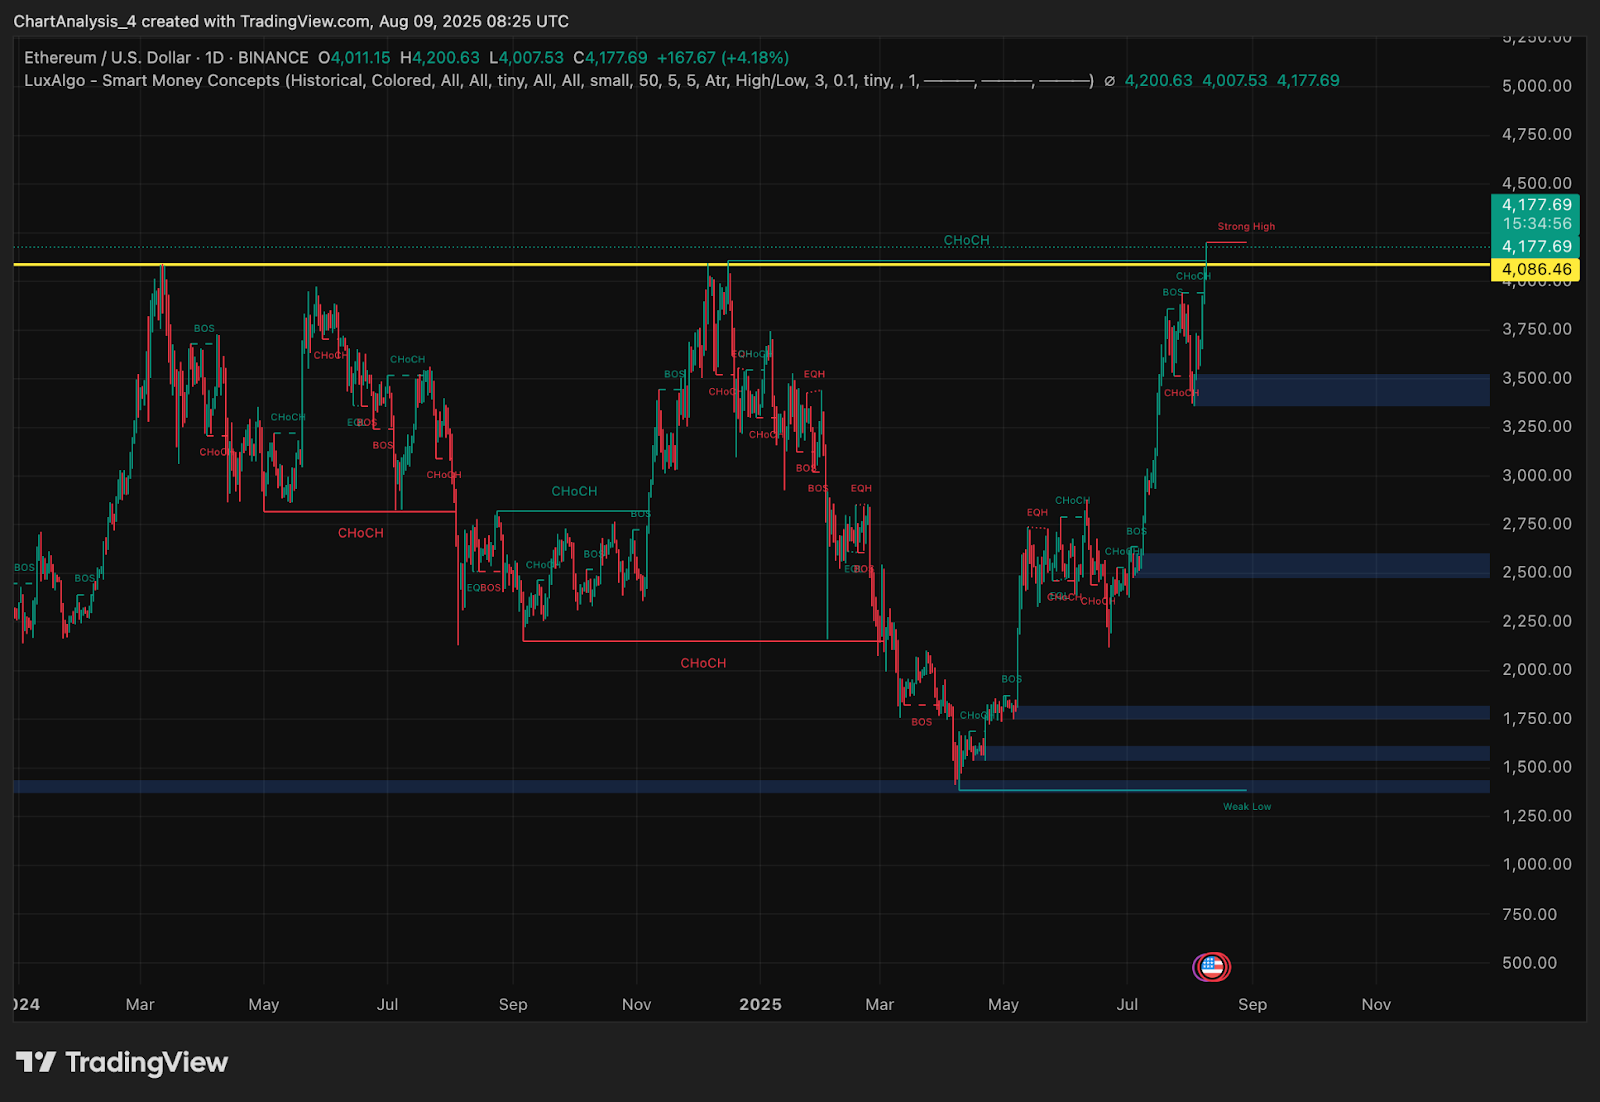Click the 4,500.00 price axis label
Screen dimensions: 1600x1102
tap(1536, 183)
